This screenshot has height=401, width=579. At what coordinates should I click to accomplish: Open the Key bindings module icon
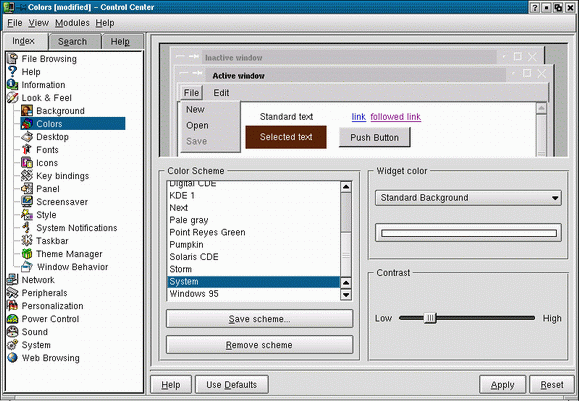(x=27, y=176)
